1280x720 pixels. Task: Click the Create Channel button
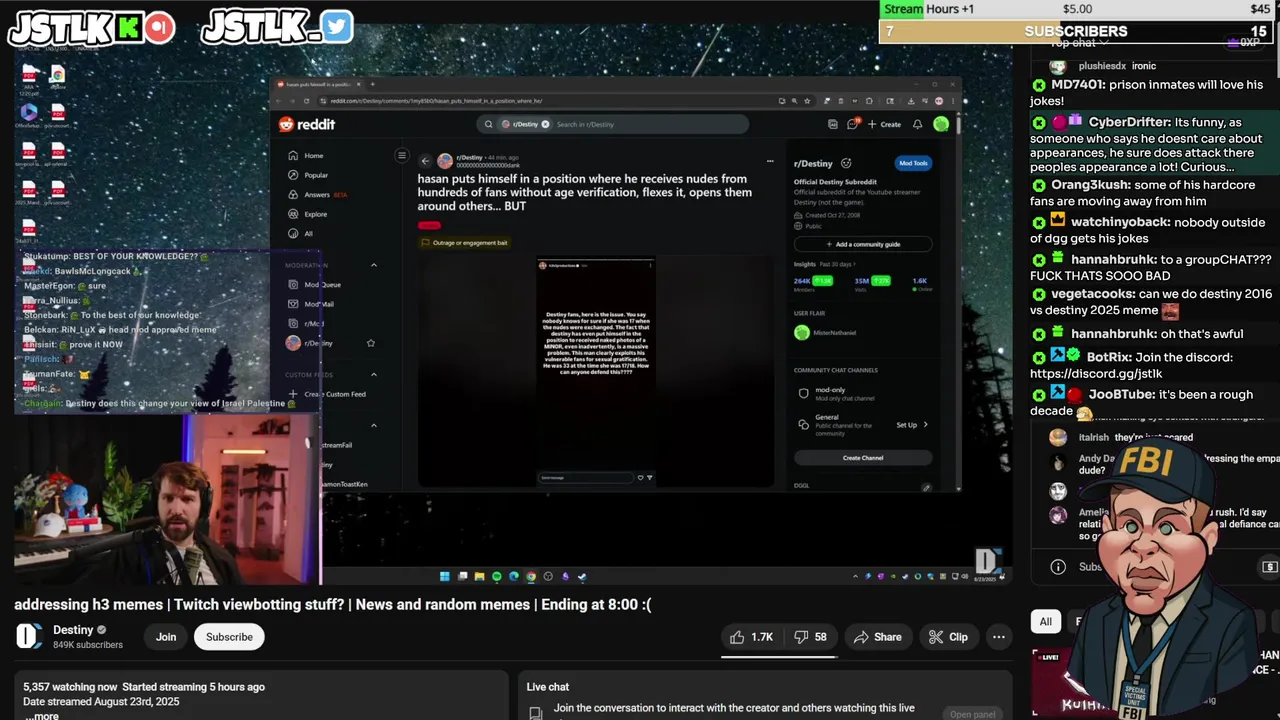(x=863, y=458)
